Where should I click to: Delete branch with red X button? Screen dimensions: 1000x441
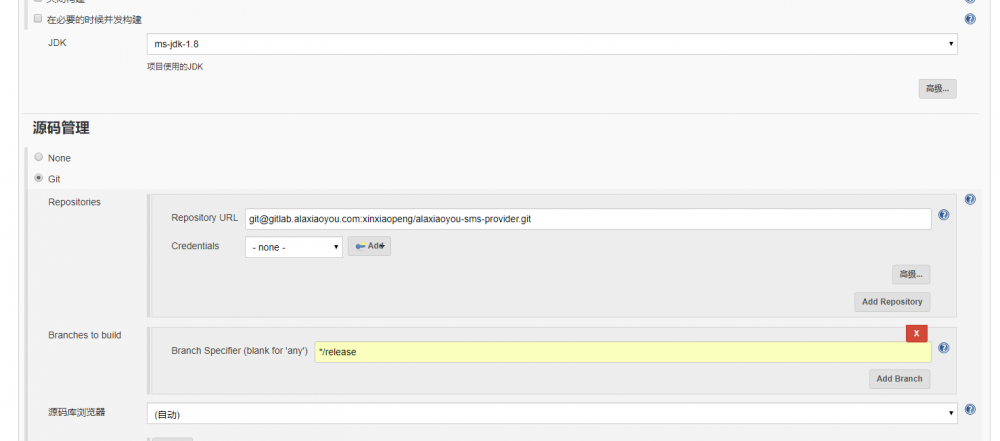[x=916, y=333]
